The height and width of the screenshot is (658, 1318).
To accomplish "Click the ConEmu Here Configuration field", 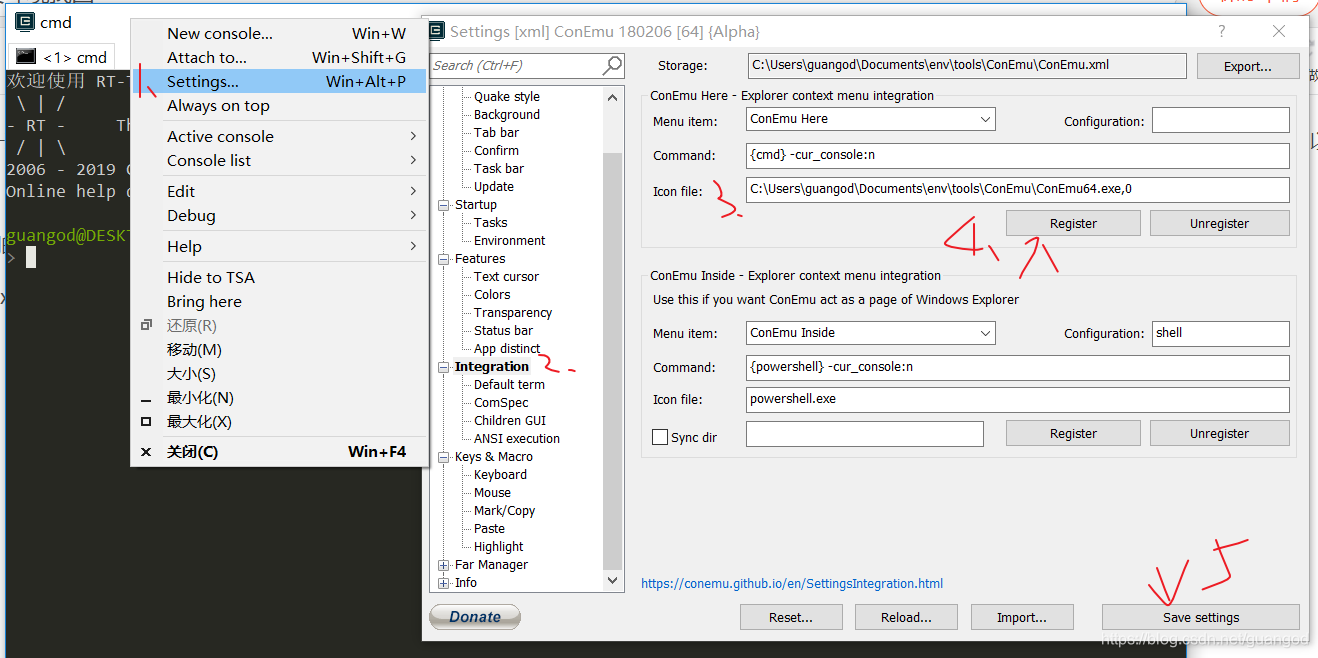I will click(1221, 120).
